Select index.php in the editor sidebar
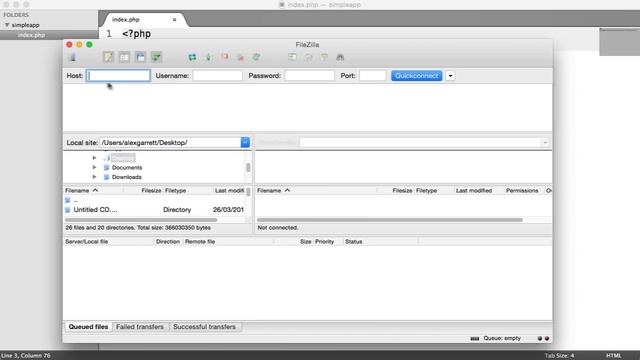 [31, 35]
